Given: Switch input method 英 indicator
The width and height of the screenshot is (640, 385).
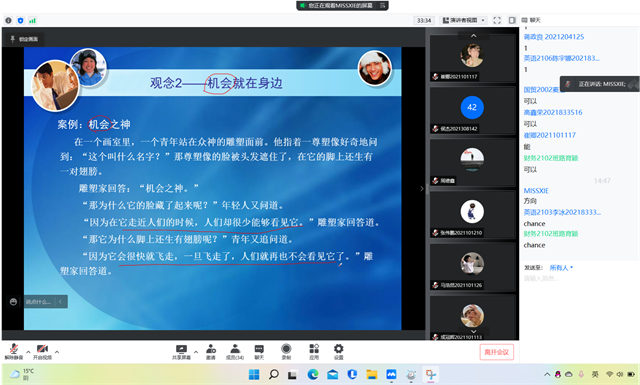Looking at the screenshot, I should coord(595,374).
